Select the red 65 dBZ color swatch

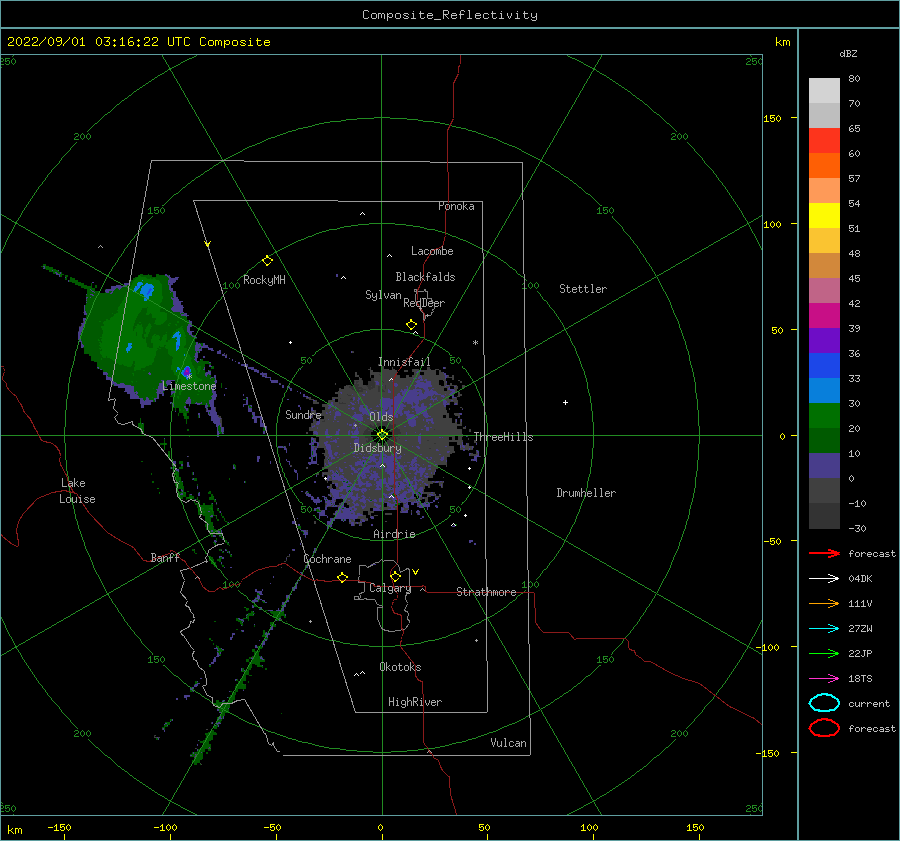[x=824, y=141]
